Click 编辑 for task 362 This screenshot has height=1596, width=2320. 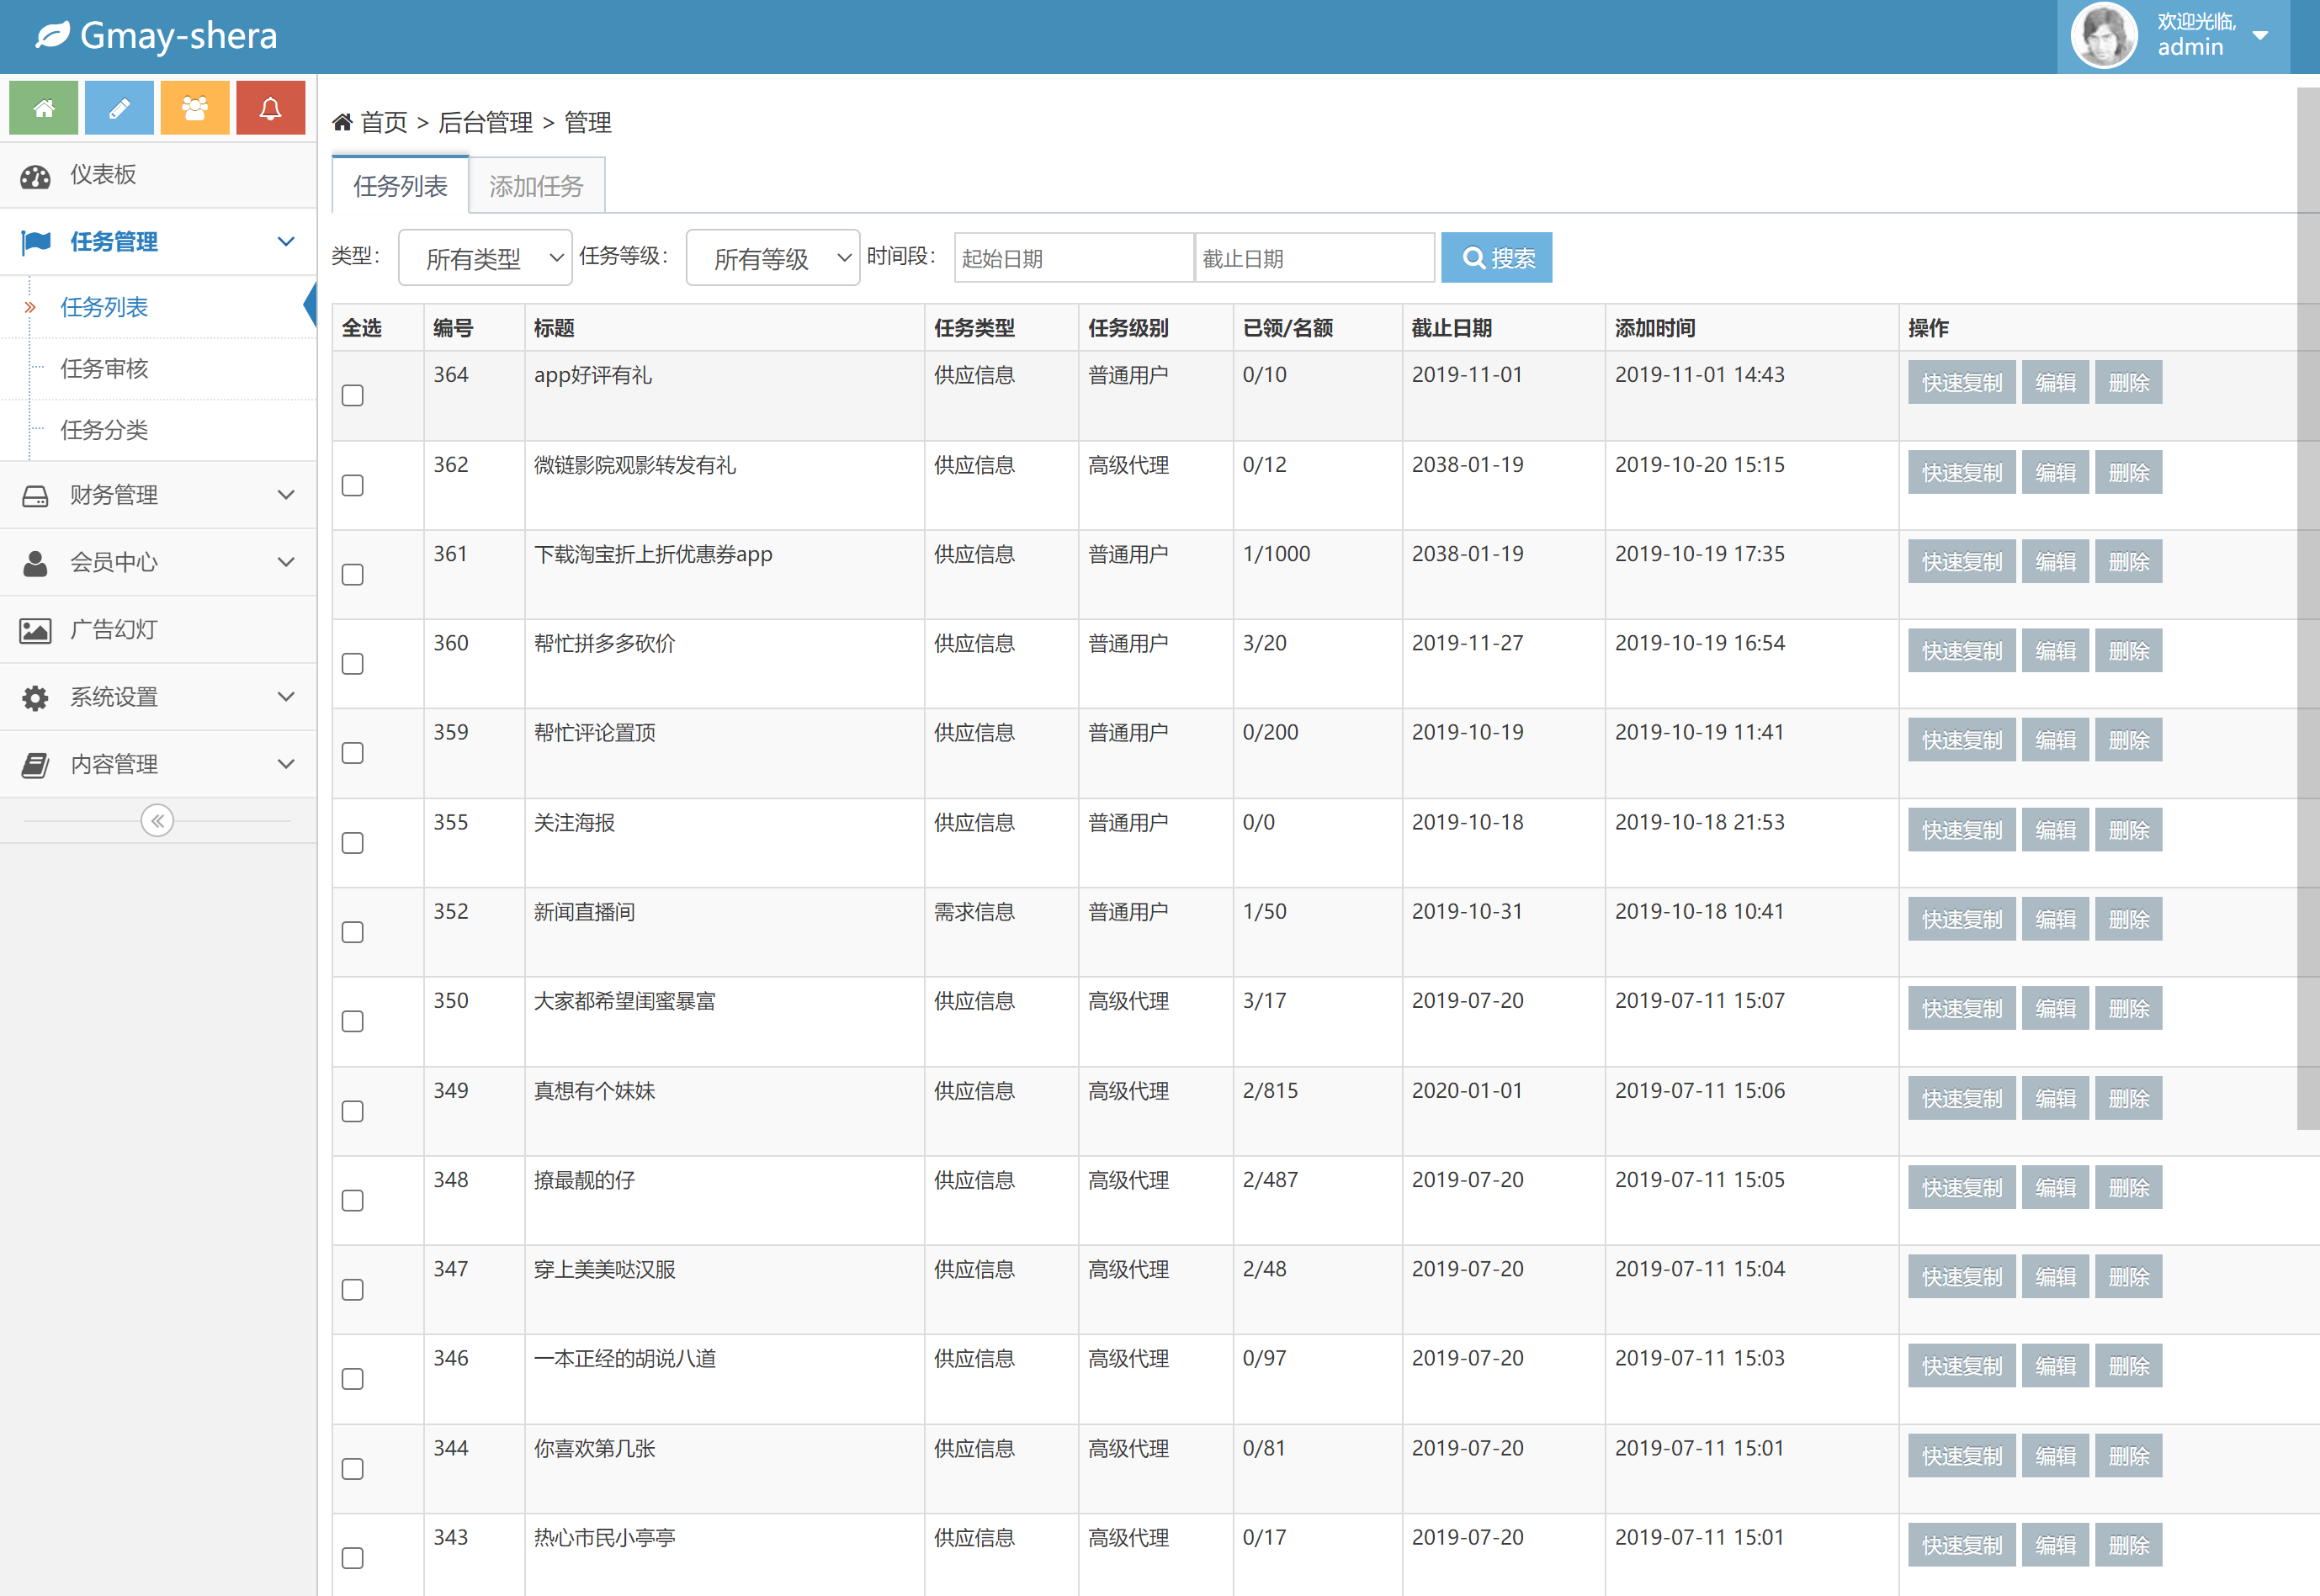[x=2055, y=473]
